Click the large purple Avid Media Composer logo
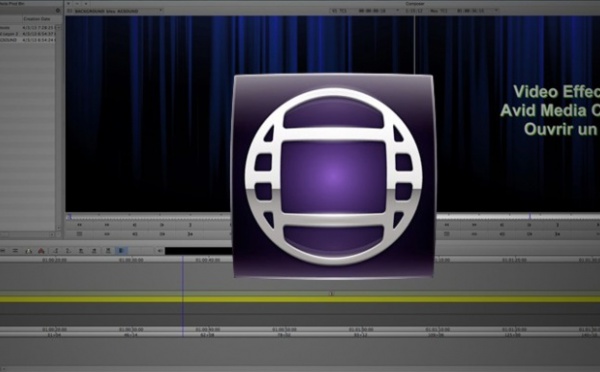Image resolution: width=600 pixels, height=372 pixels. [x=333, y=176]
